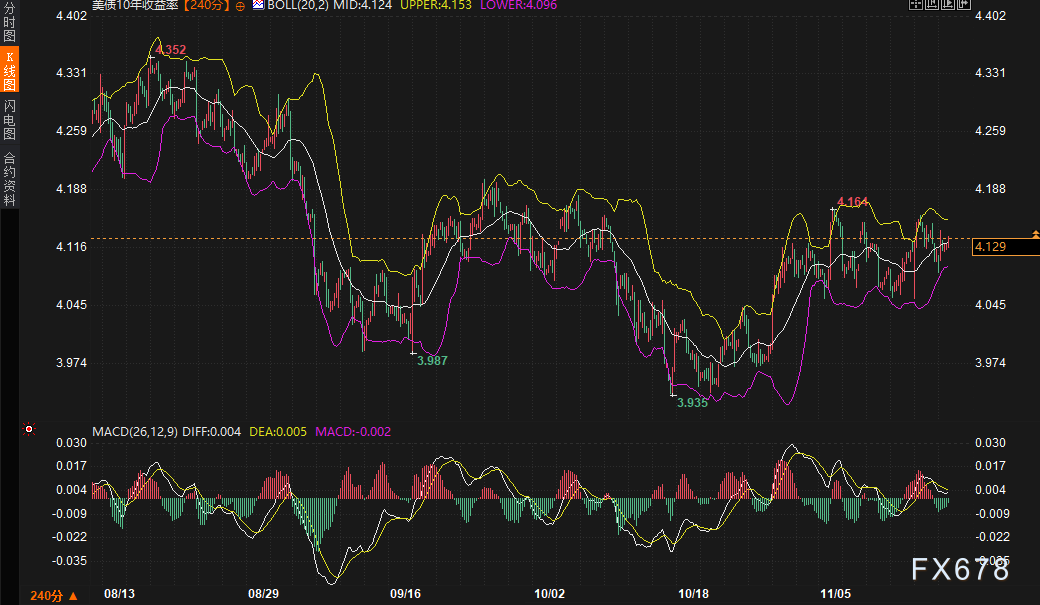Viewport: 1040px width, 605px height.
Task: Click the scroll-to-latest arrow icon
Action: 964,5
